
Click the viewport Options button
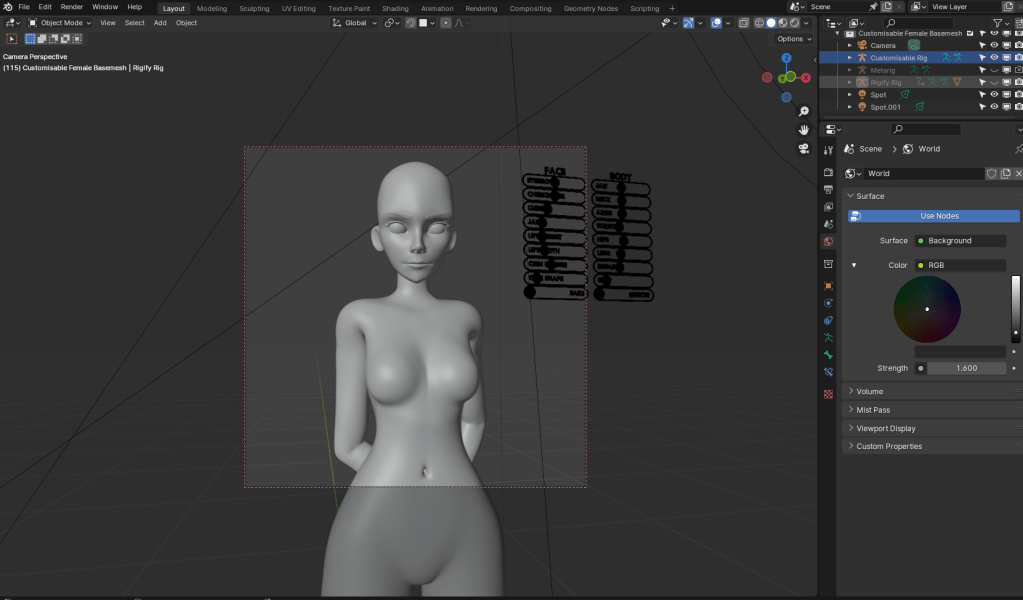792,39
